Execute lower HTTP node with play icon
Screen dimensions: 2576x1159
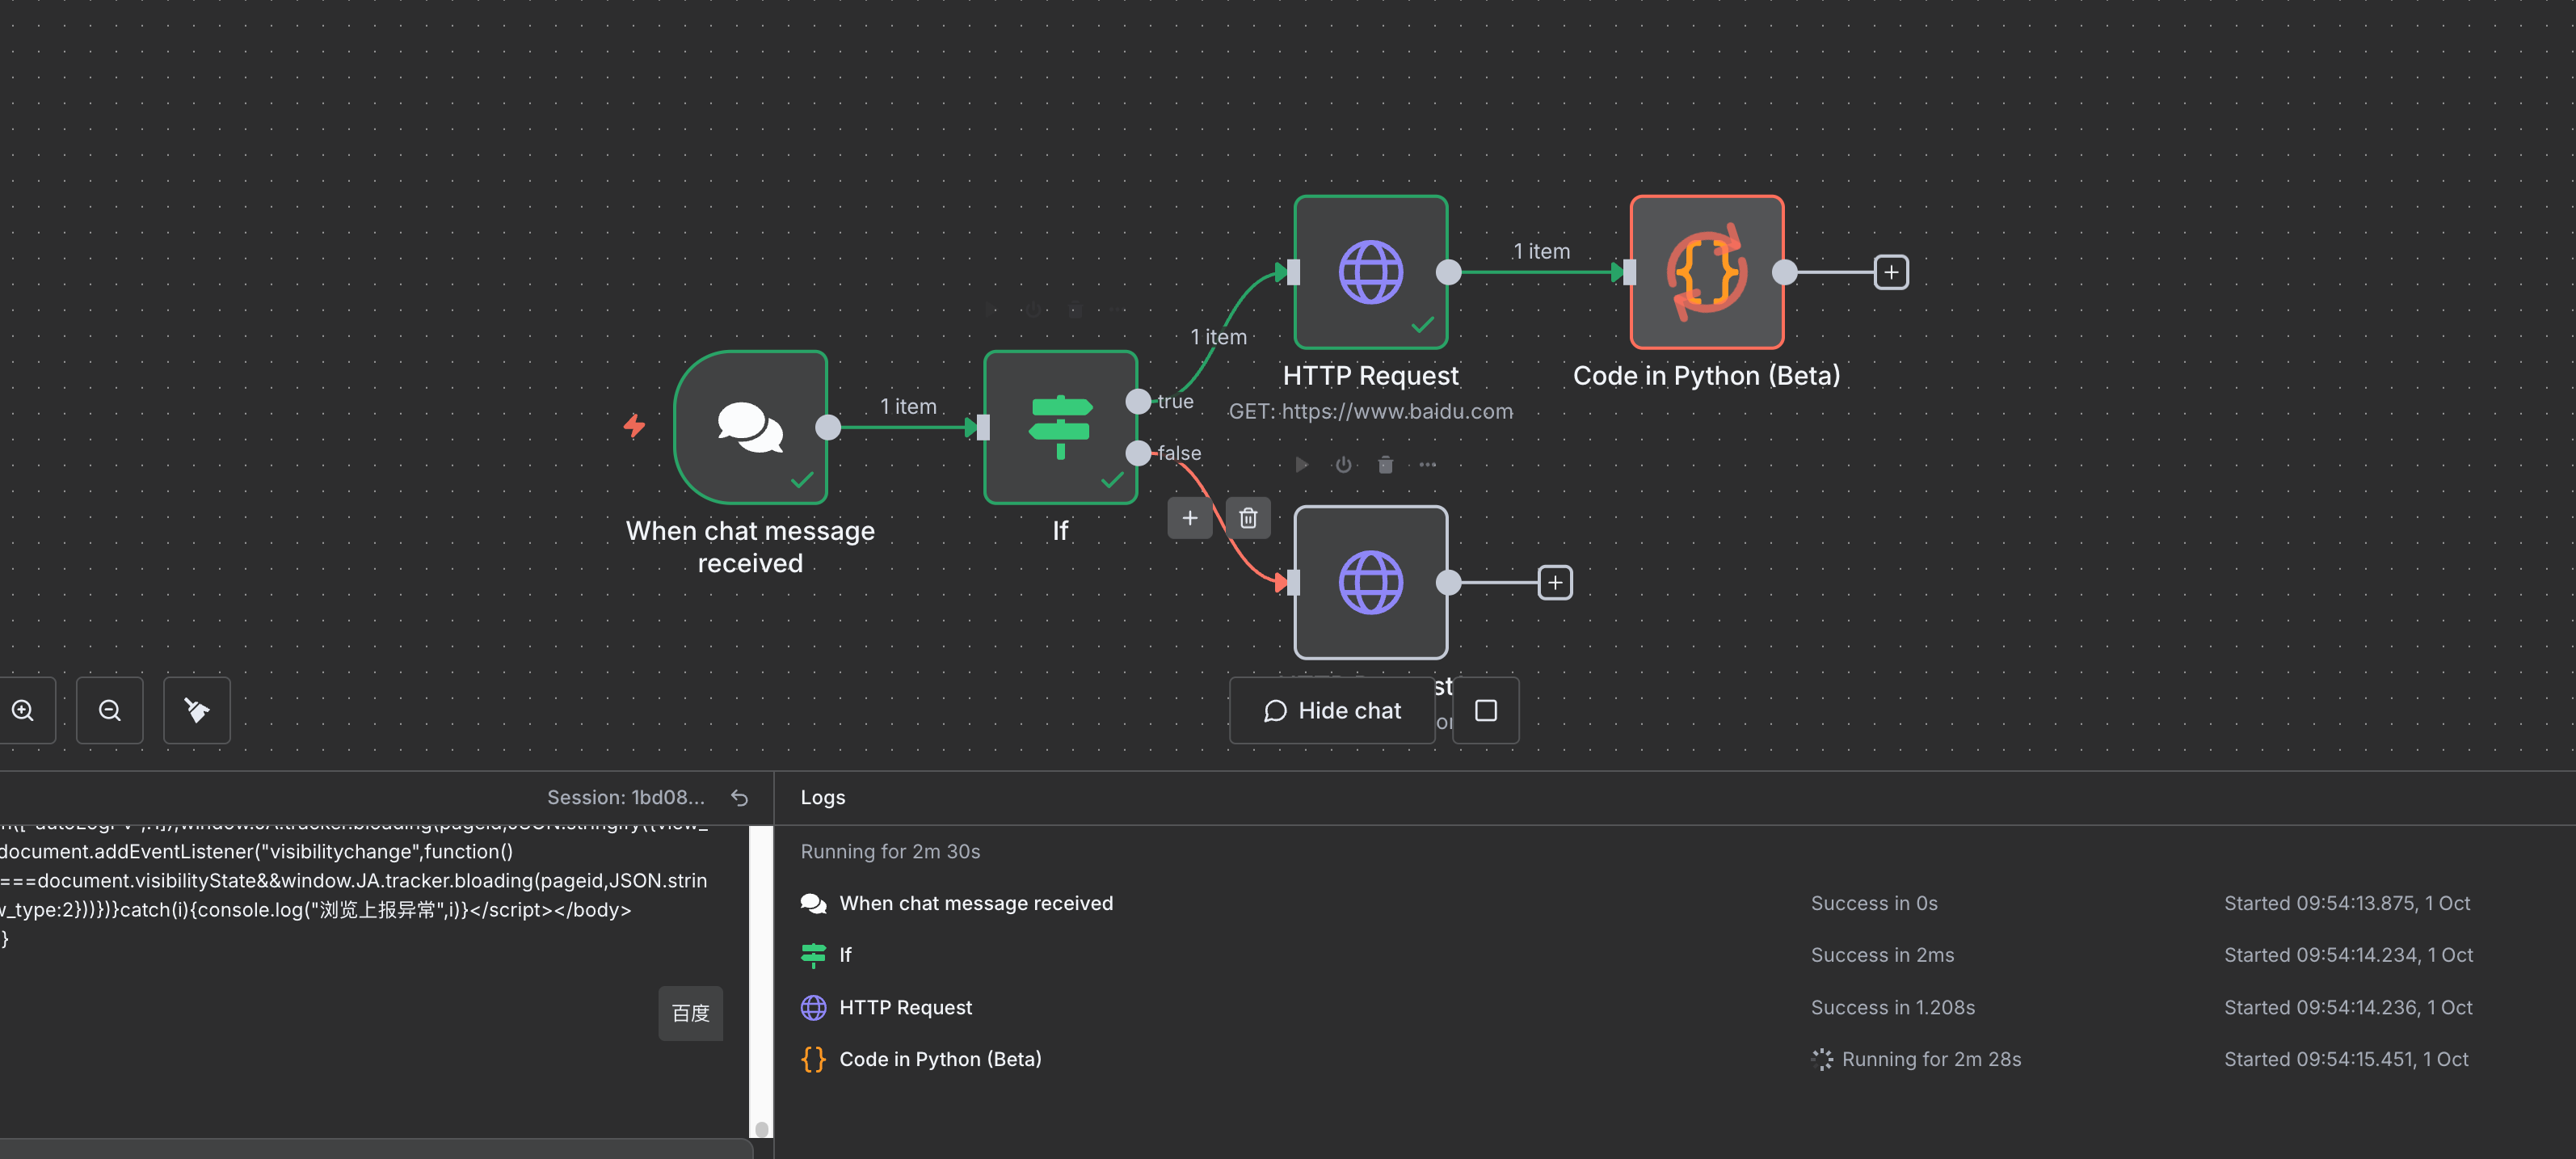(1301, 465)
